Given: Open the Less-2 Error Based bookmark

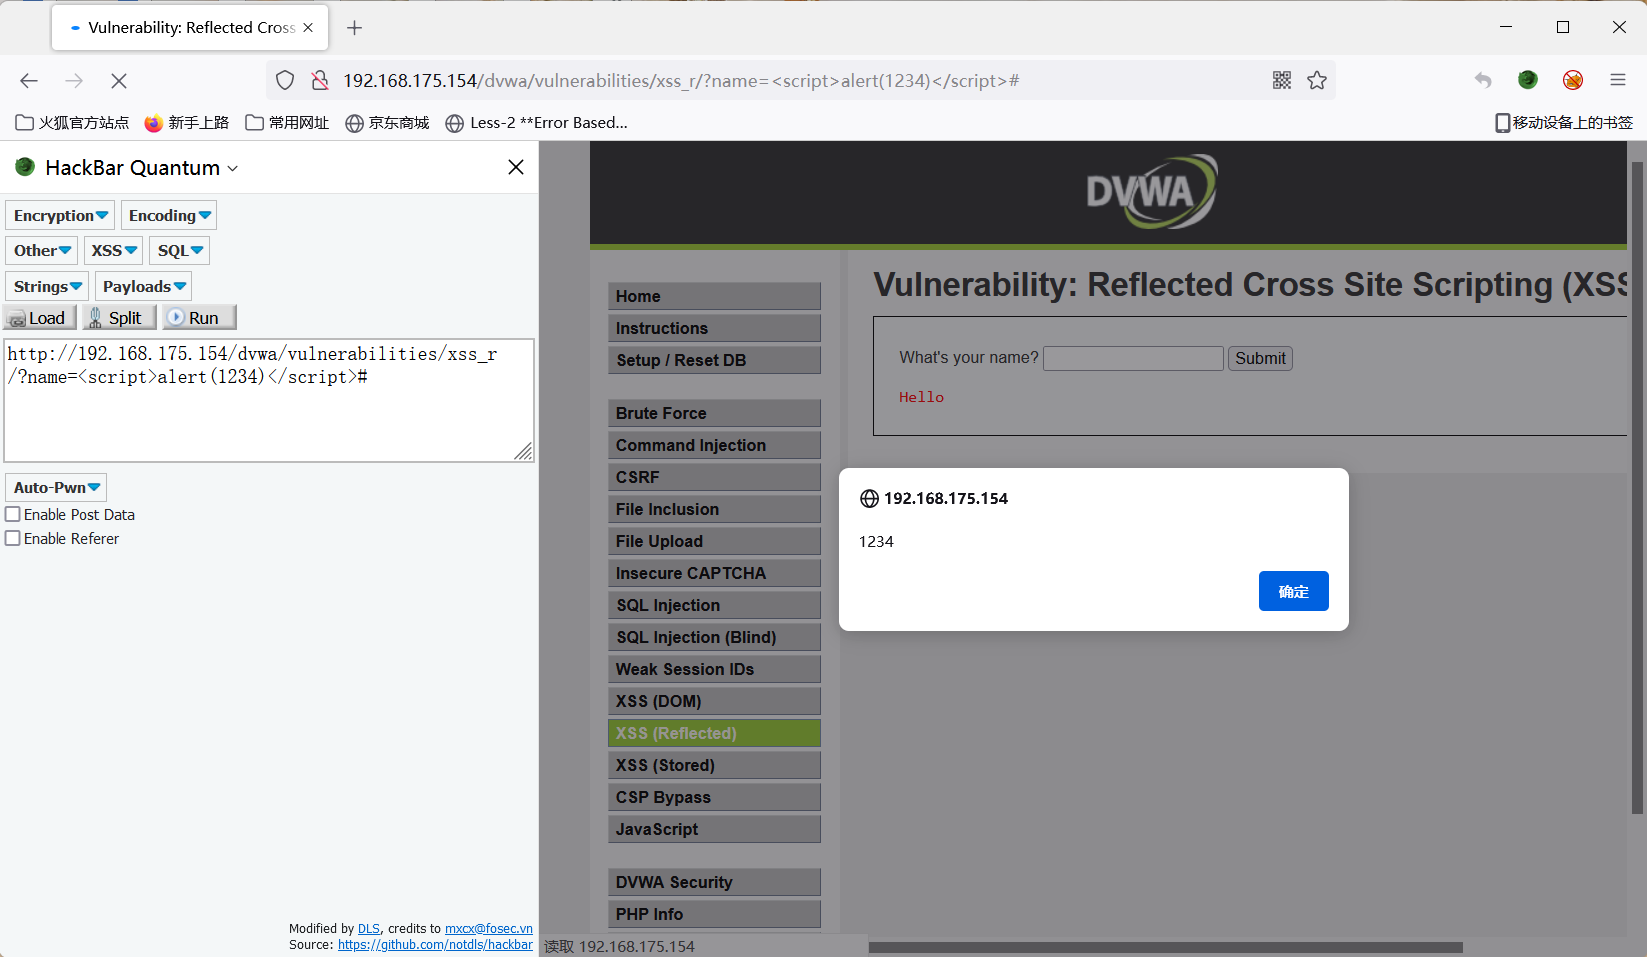Looking at the screenshot, I should pos(536,123).
